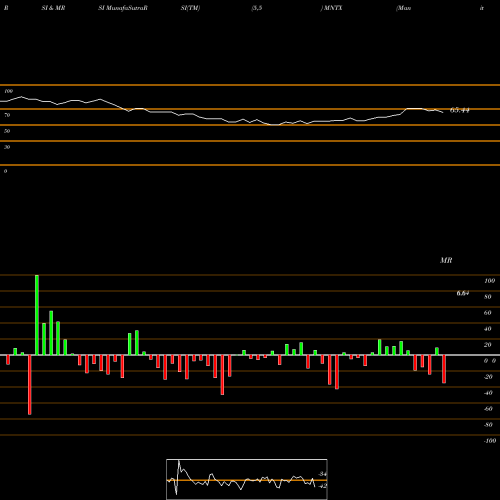Click the MNTX ticker text in header

click(333, 8)
